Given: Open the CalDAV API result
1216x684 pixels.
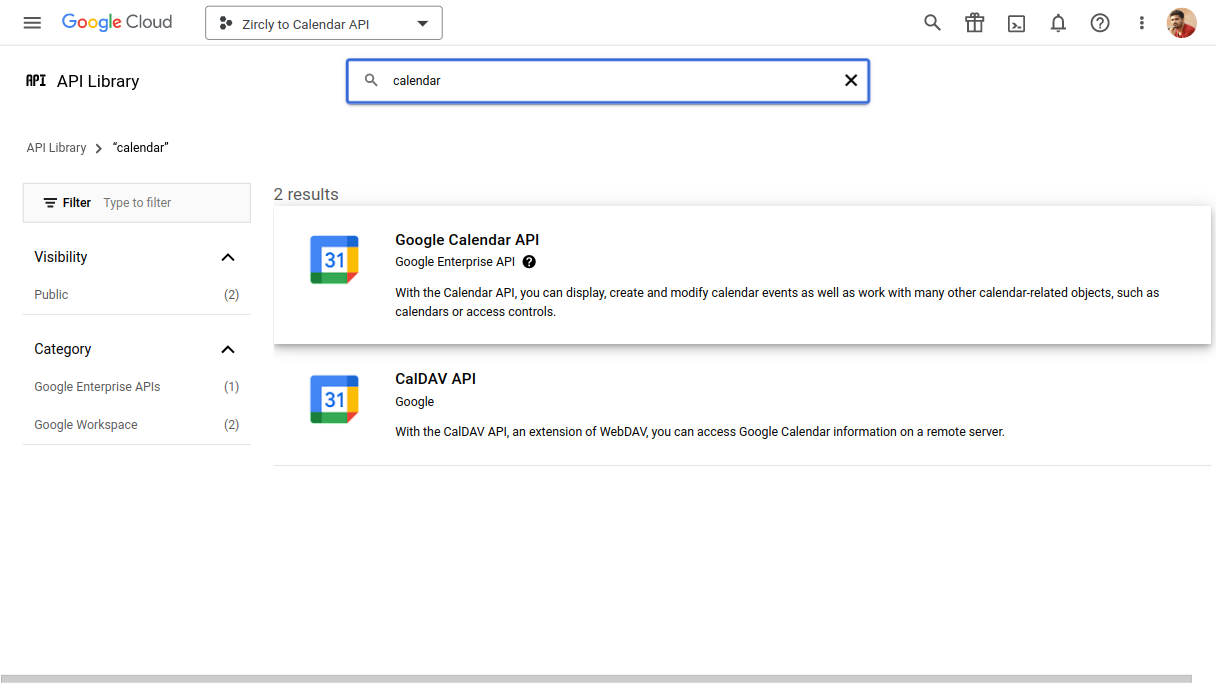Looking at the screenshot, I should 435,379.
